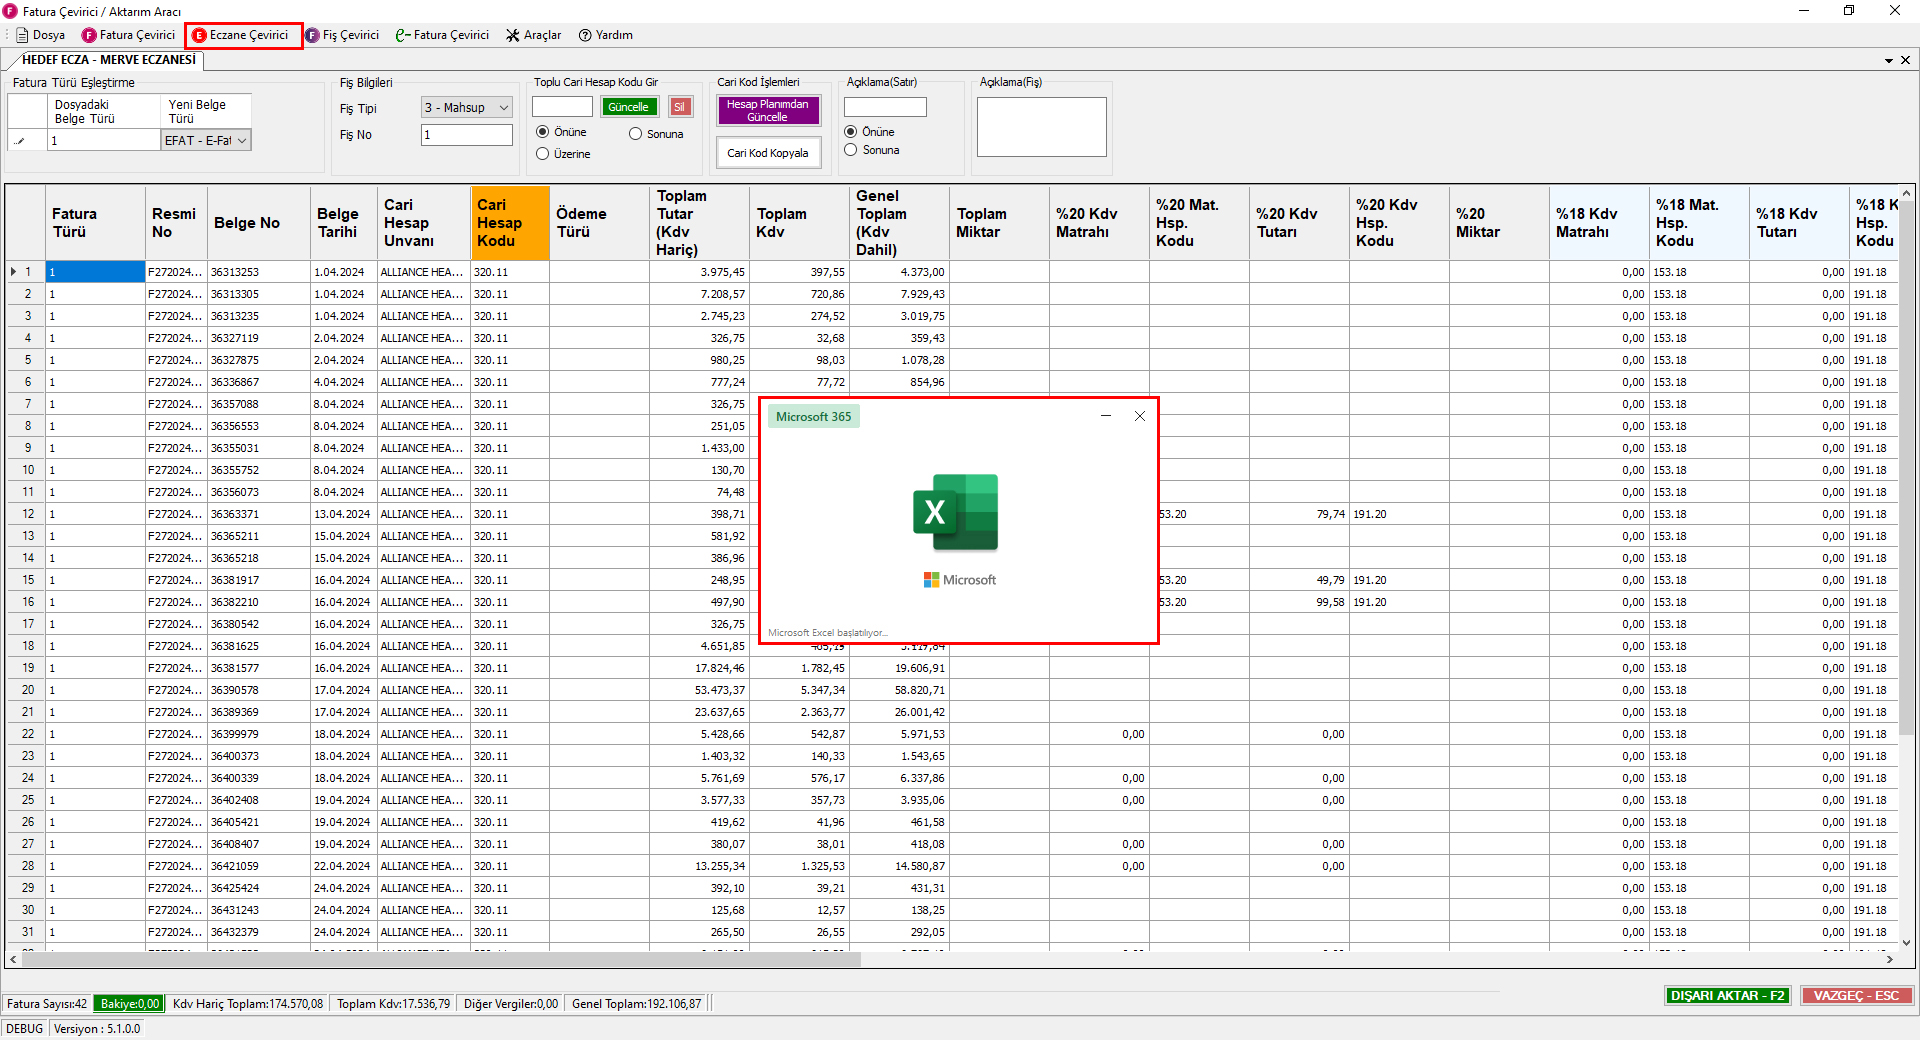Click the Fiş No input field

(466, 135)
